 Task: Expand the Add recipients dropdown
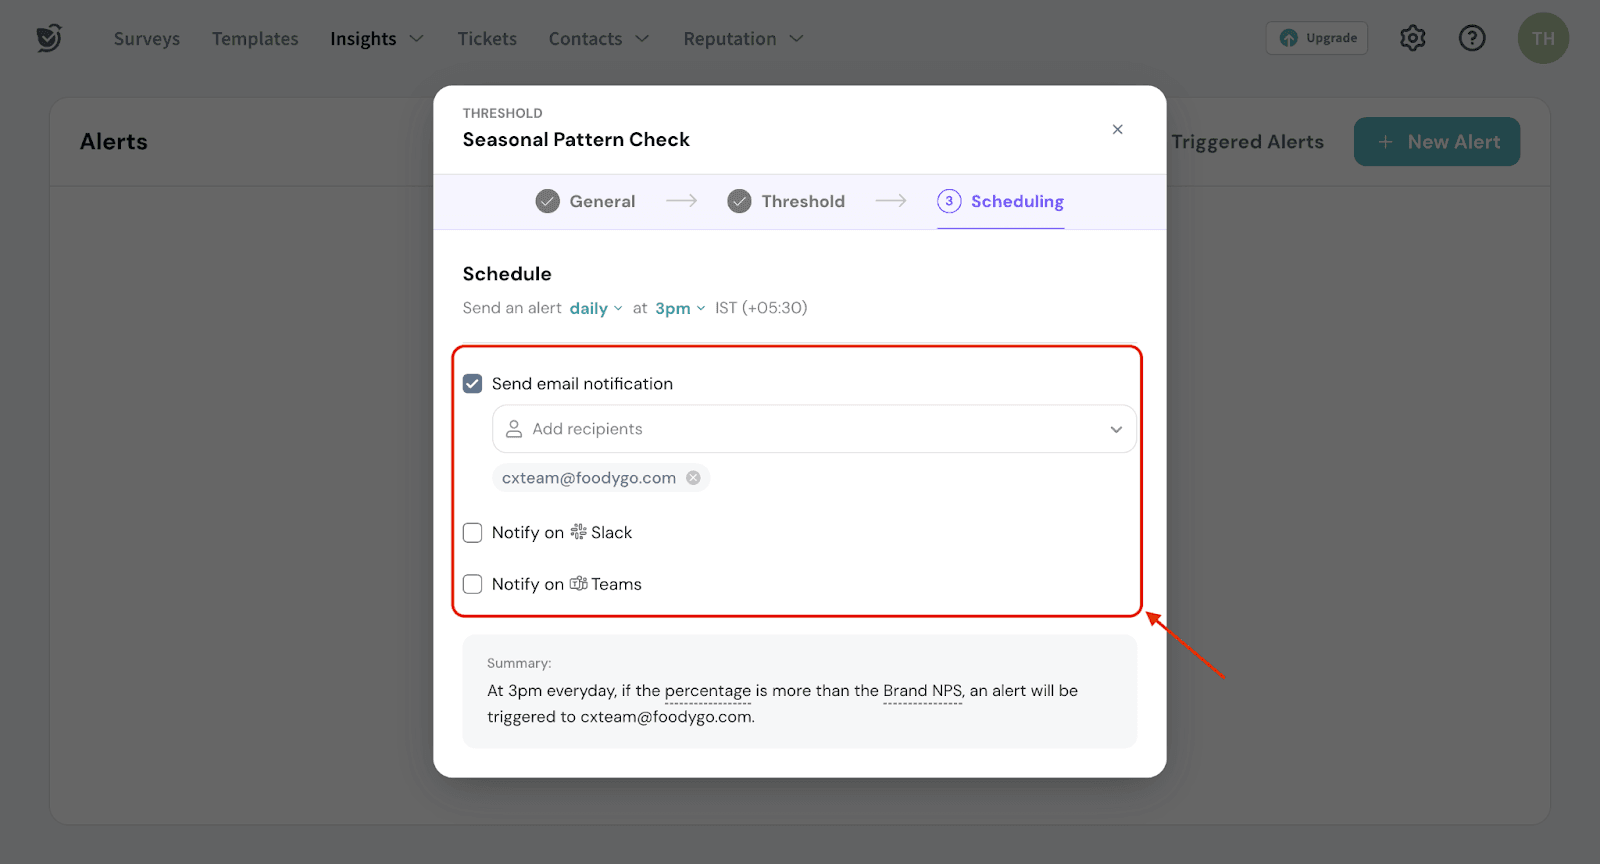point(1115,429)
